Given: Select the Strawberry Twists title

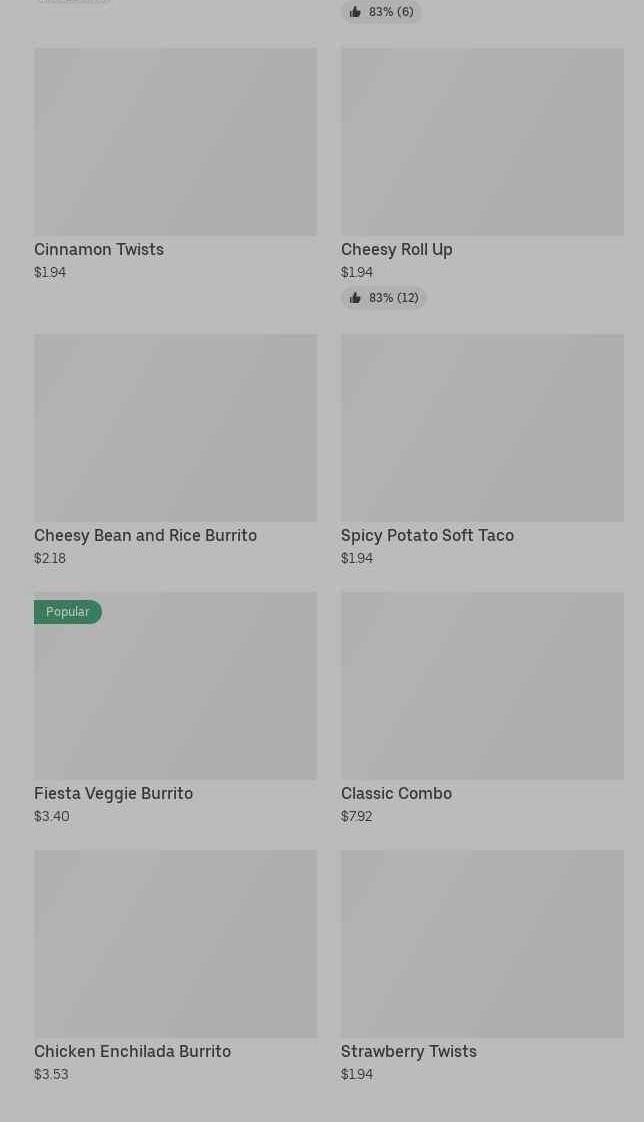Looking at the screenshot, I should click(x=409, y=1052).
